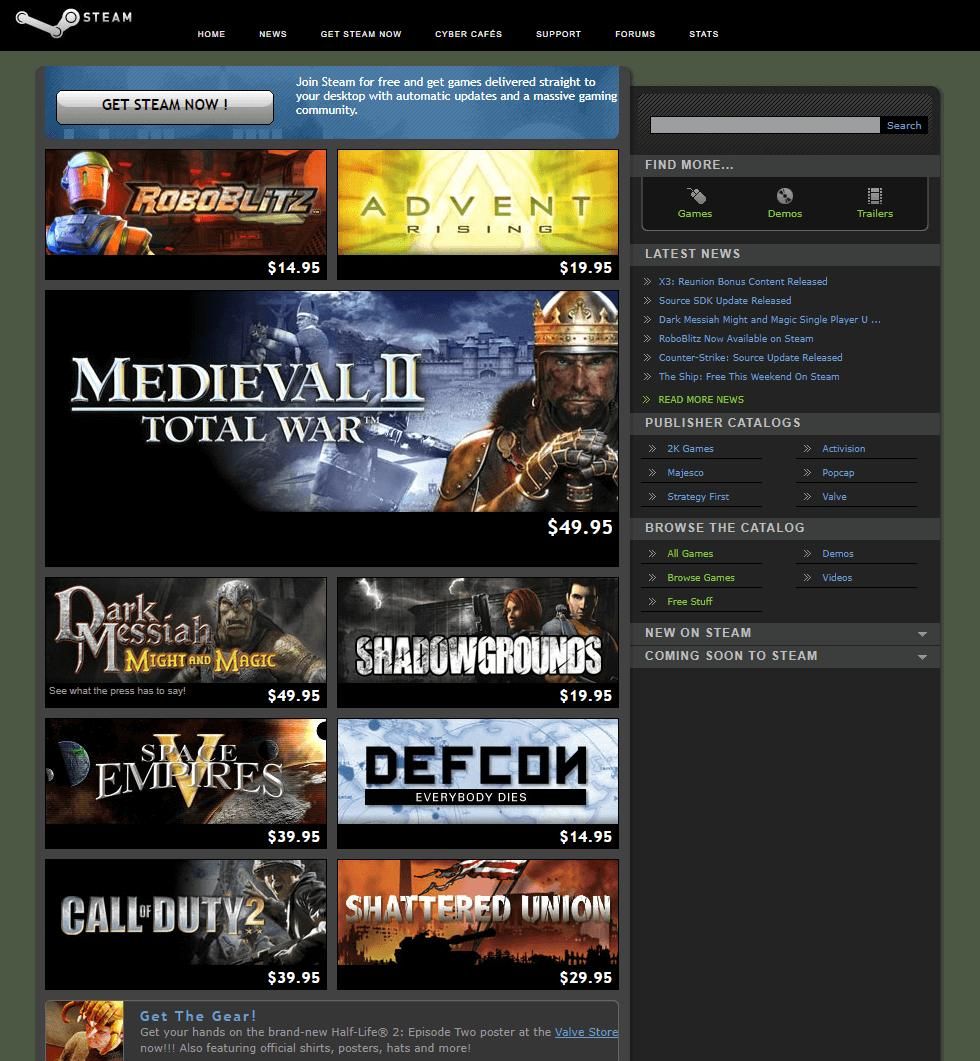Read RoboBlitz Now Available on Steam
This screenshot has width=980, height=1061.
736,338
